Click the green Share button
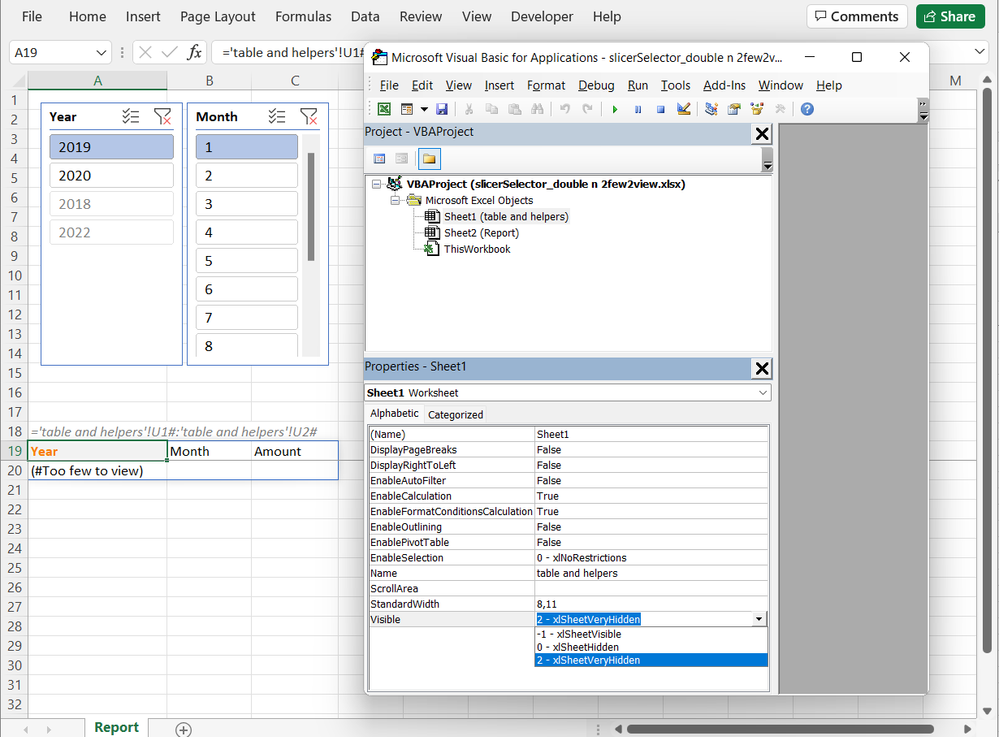The height and width of the screenshot is (737, 999). click(950, 17)
